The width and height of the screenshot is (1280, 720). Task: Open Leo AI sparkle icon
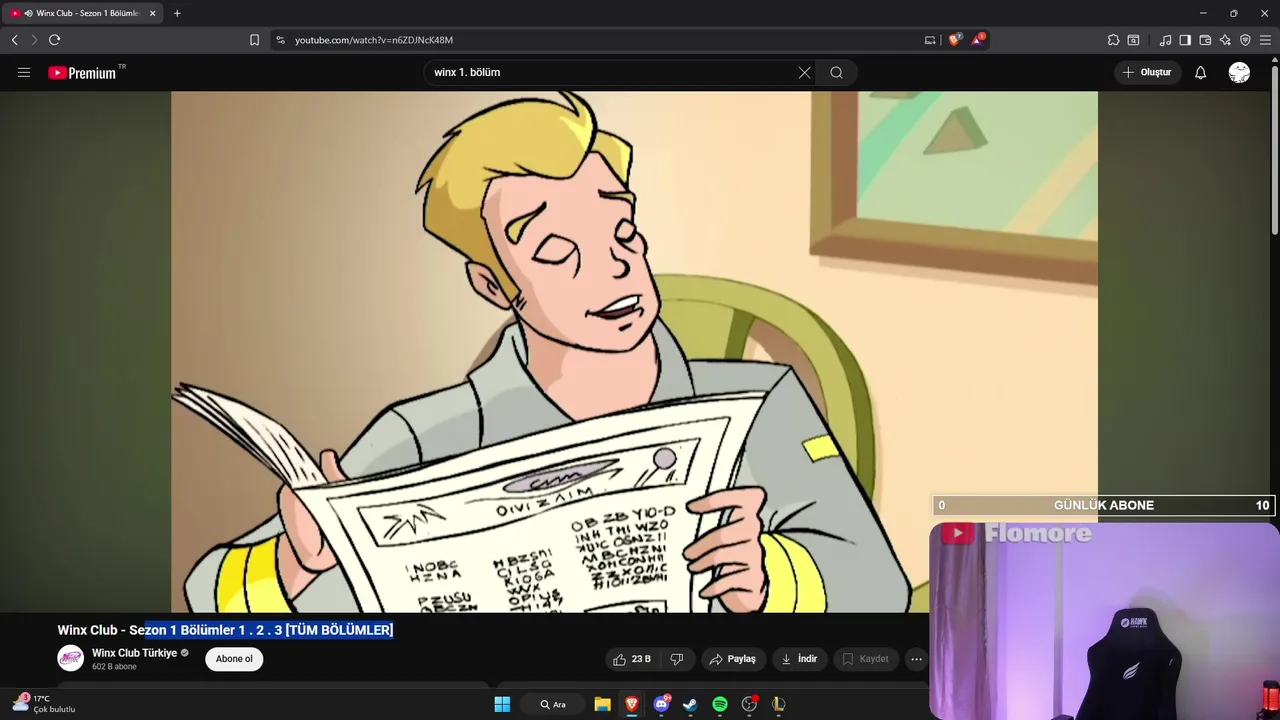[x=1225, y=40]
